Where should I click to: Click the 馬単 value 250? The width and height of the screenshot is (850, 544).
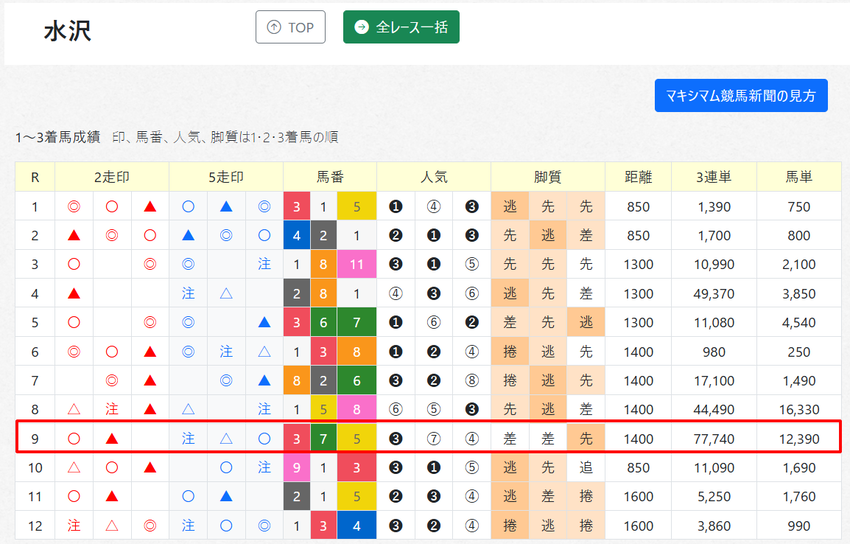point(799,352)
